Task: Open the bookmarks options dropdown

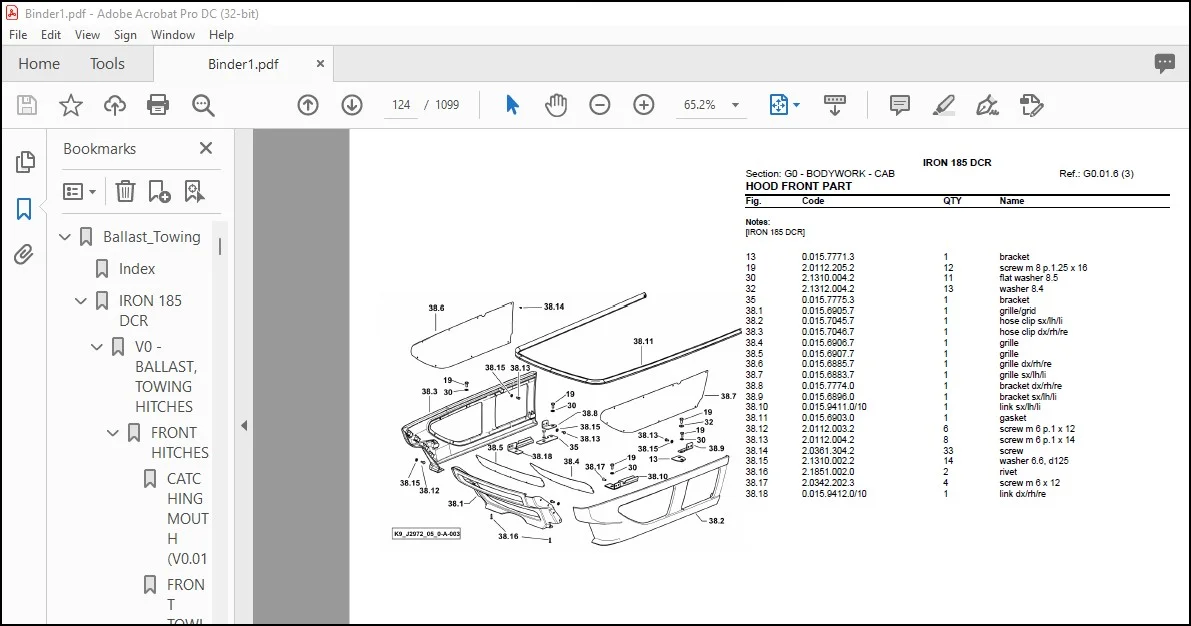Action: point(79,191)
